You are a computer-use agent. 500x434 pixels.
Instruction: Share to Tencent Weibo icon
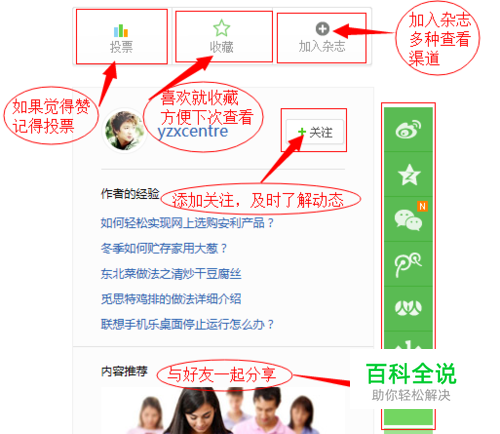pos(408,264)
